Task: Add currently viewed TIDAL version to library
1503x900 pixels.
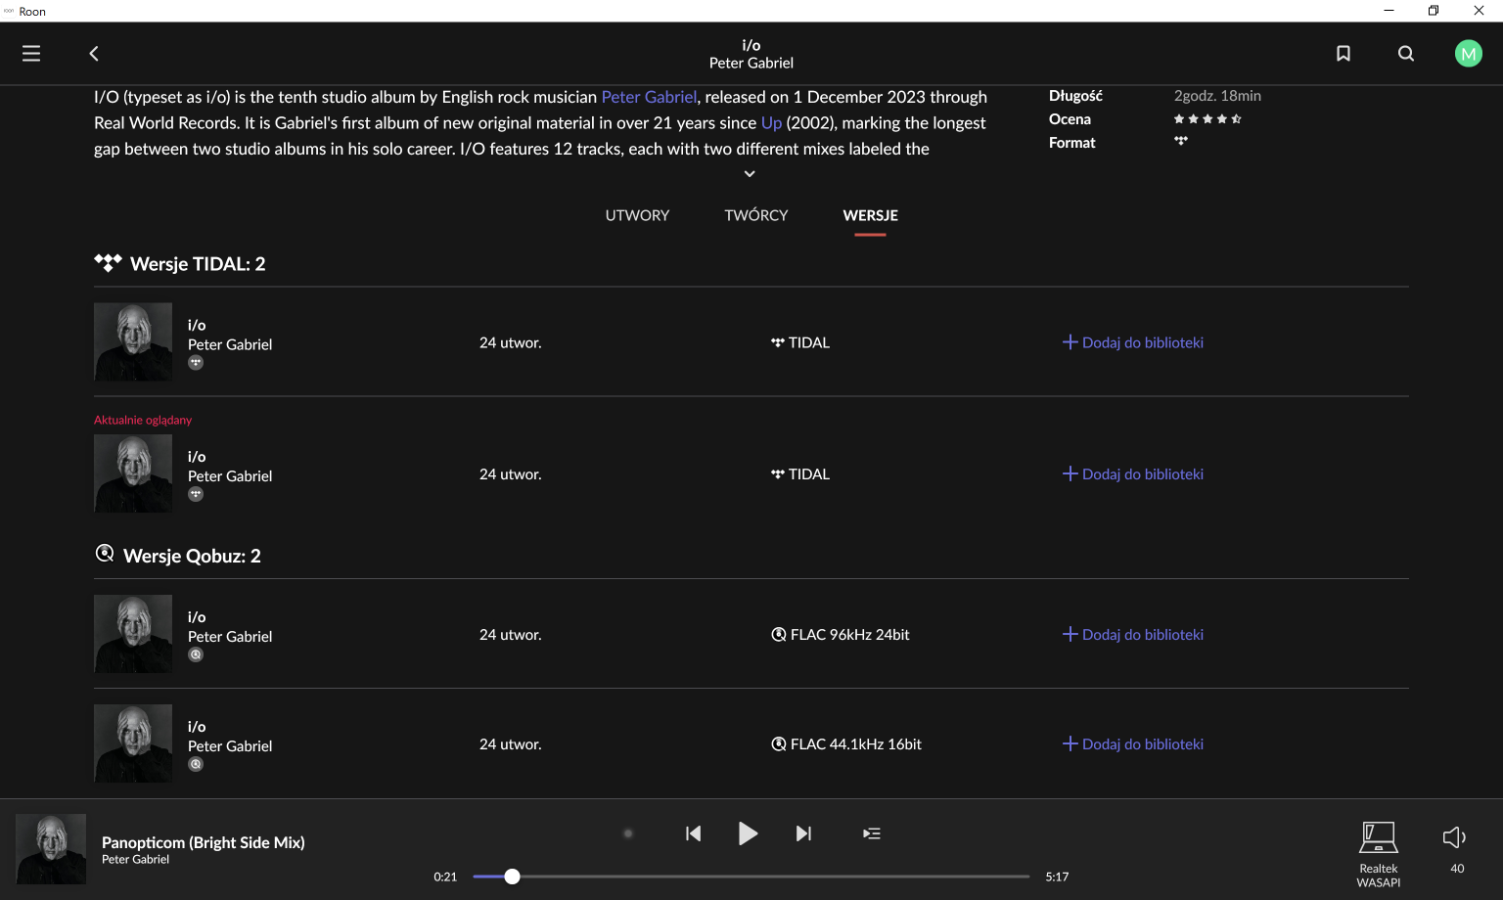Action: 1132,474
